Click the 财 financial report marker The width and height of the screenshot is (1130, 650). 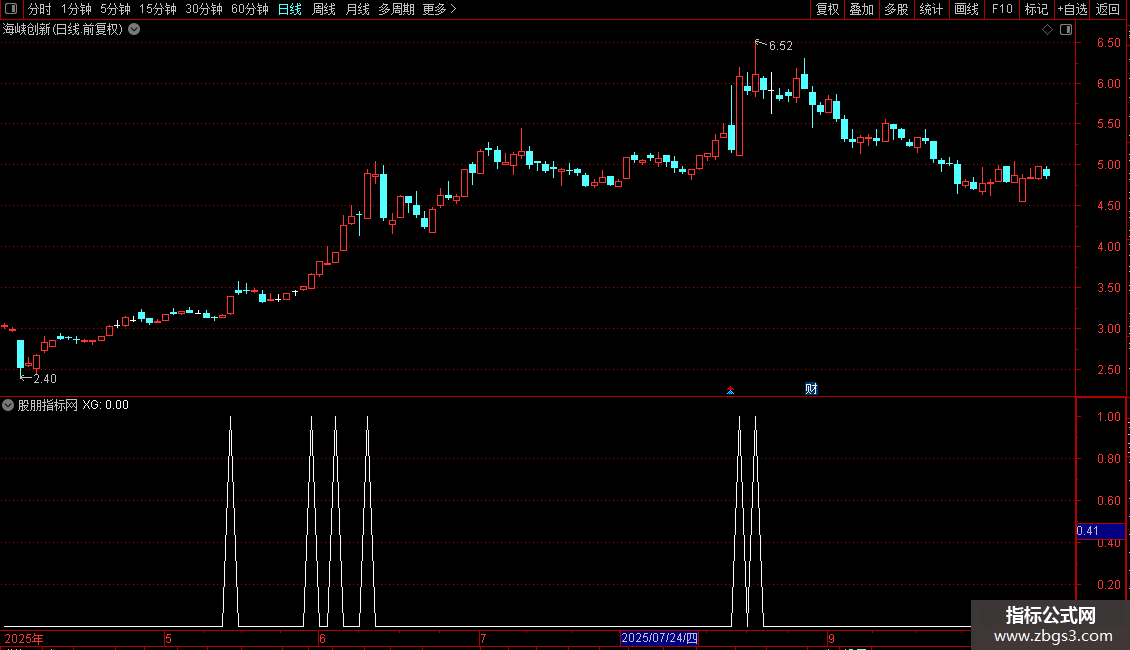(x=811, y=389)
